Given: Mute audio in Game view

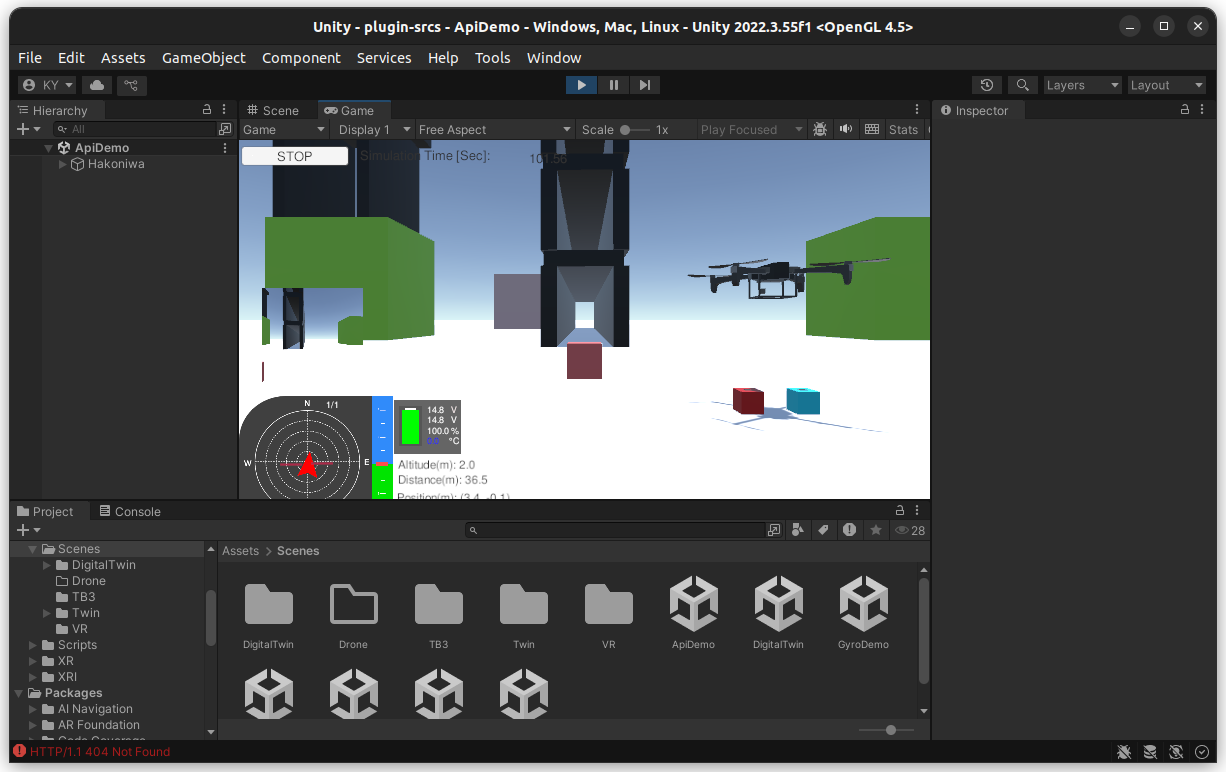Looking at the screenshot, I should pos(846,129).
